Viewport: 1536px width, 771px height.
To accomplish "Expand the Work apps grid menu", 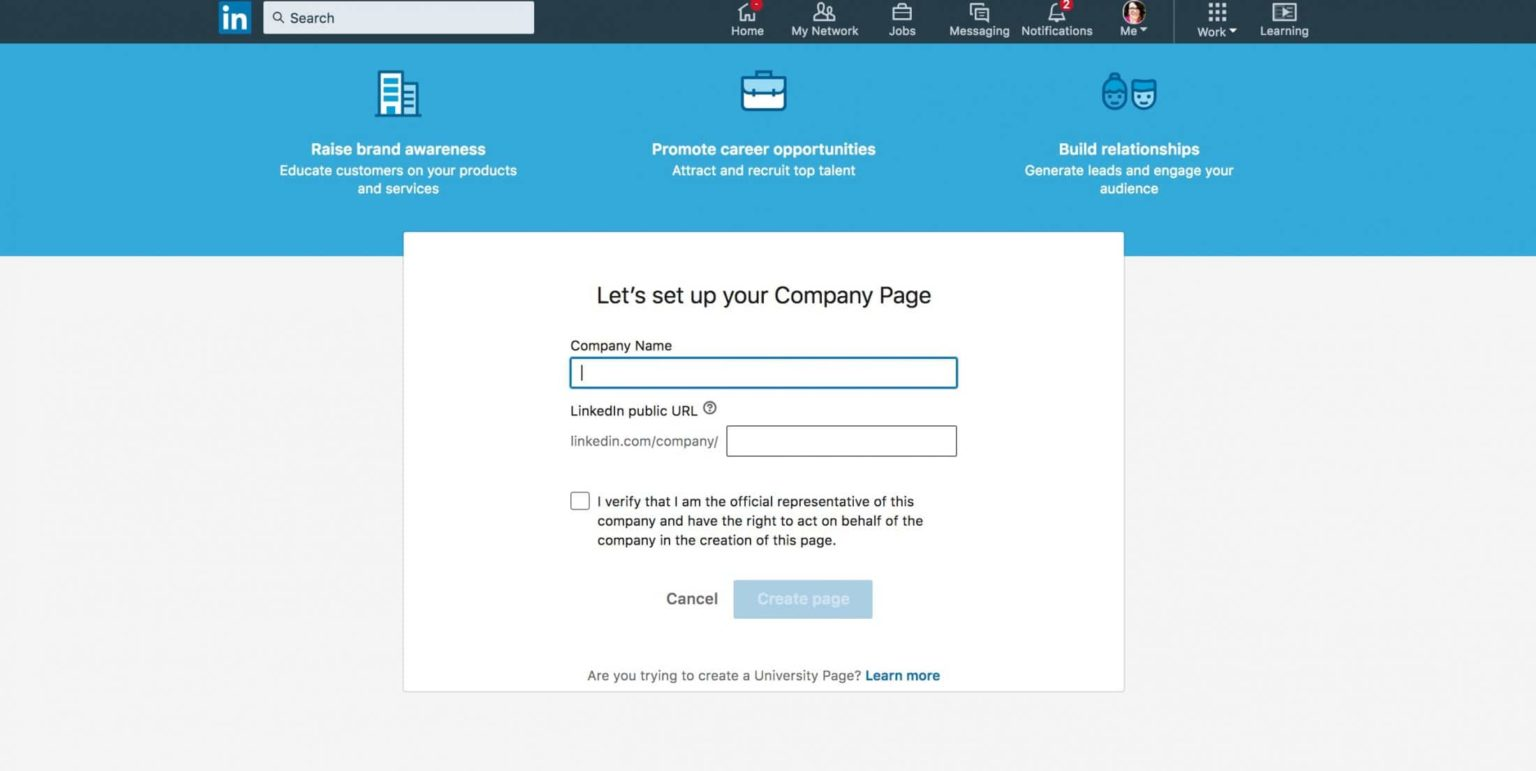I will pos(1216,20).
